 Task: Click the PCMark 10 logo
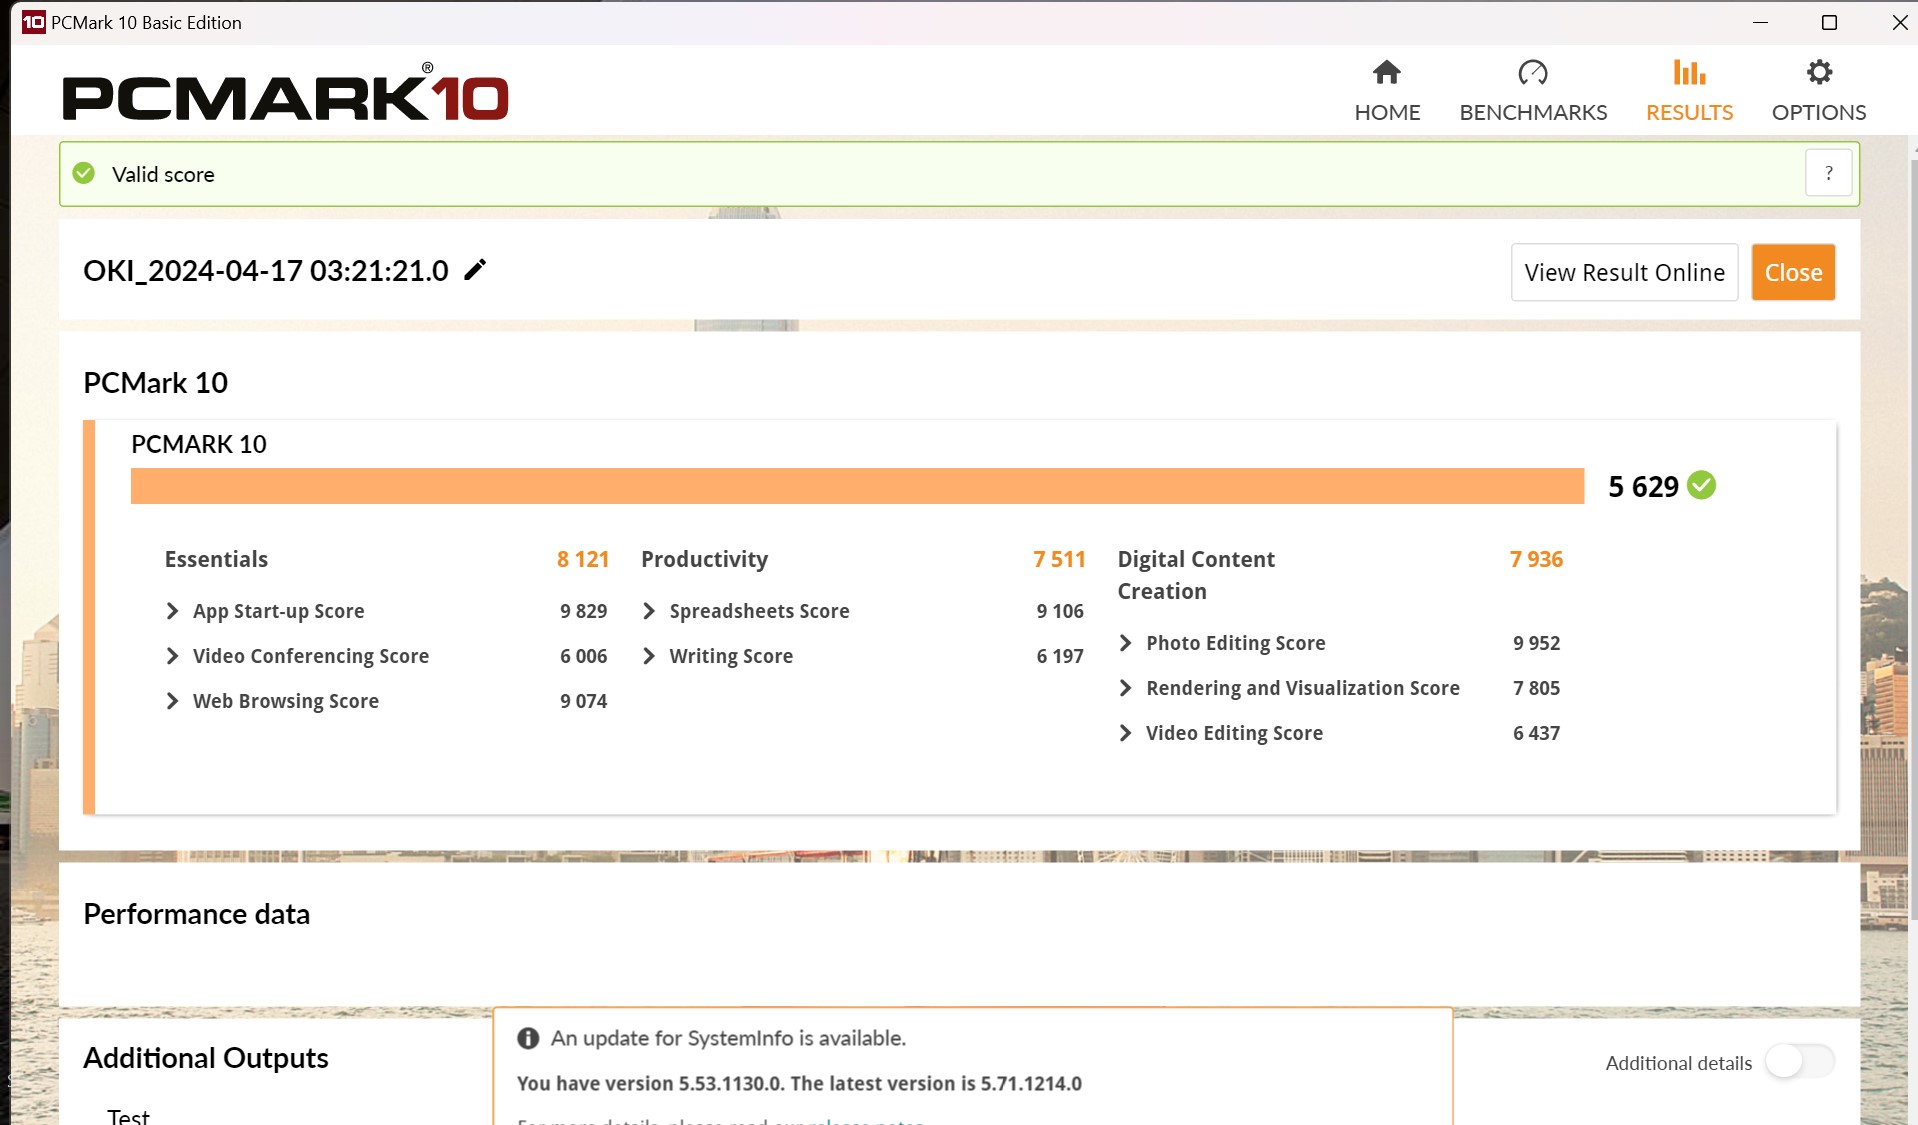285,95
